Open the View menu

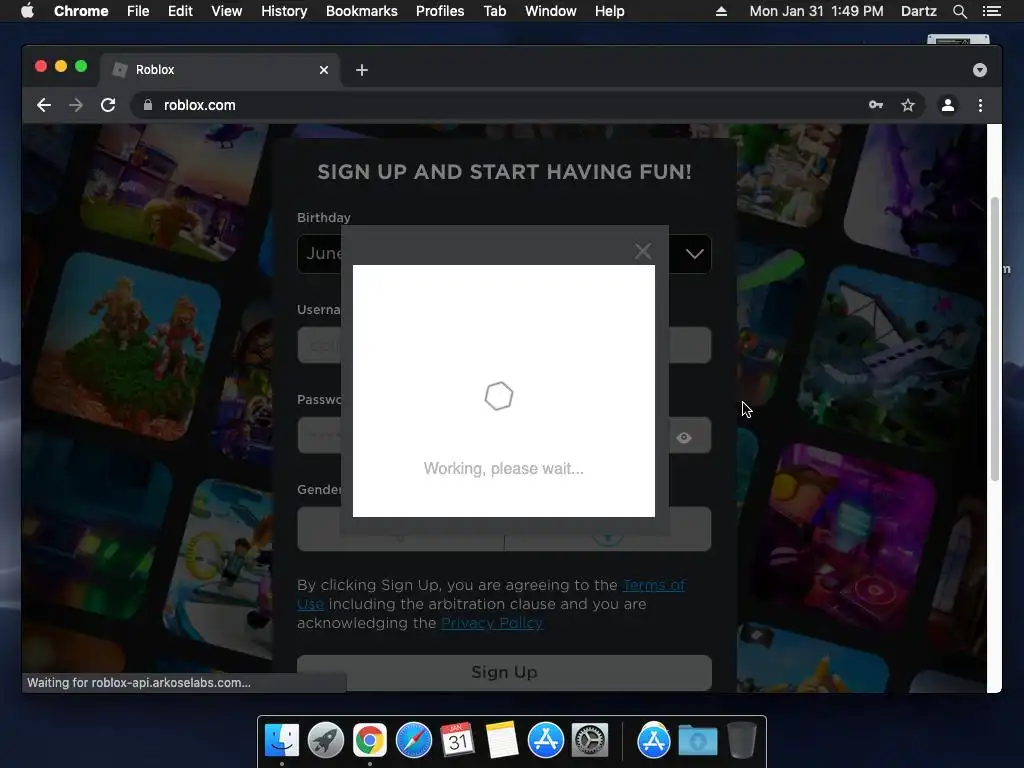(x=227, y=11)
